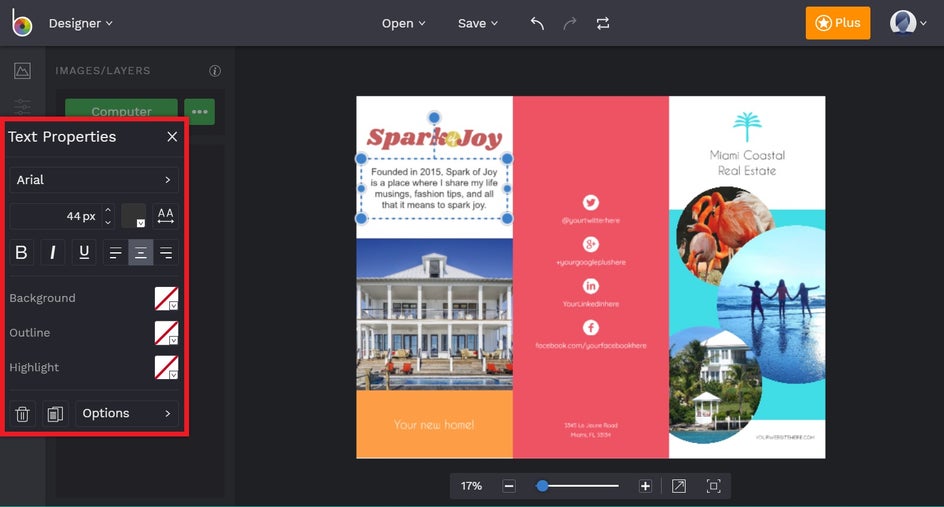Image resolution: width=944 pixels, height=507 pixels.
Task: Toggle Italic text formatting
Action: (x=53, y=252)
